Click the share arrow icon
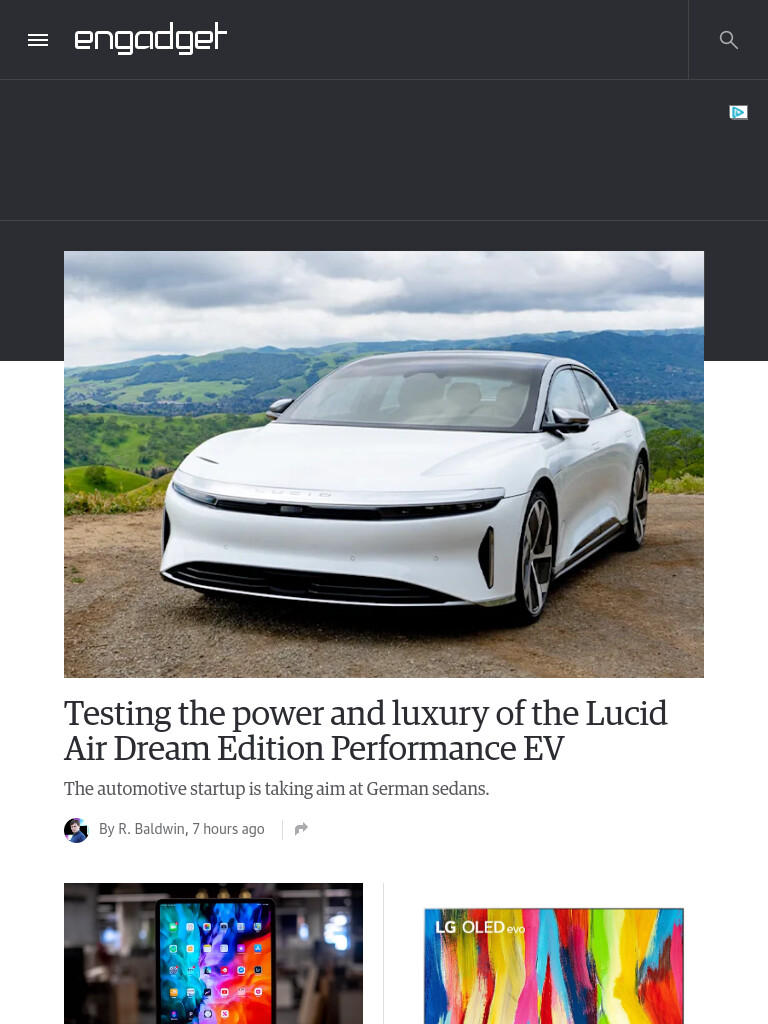 [x=301, y=829]
